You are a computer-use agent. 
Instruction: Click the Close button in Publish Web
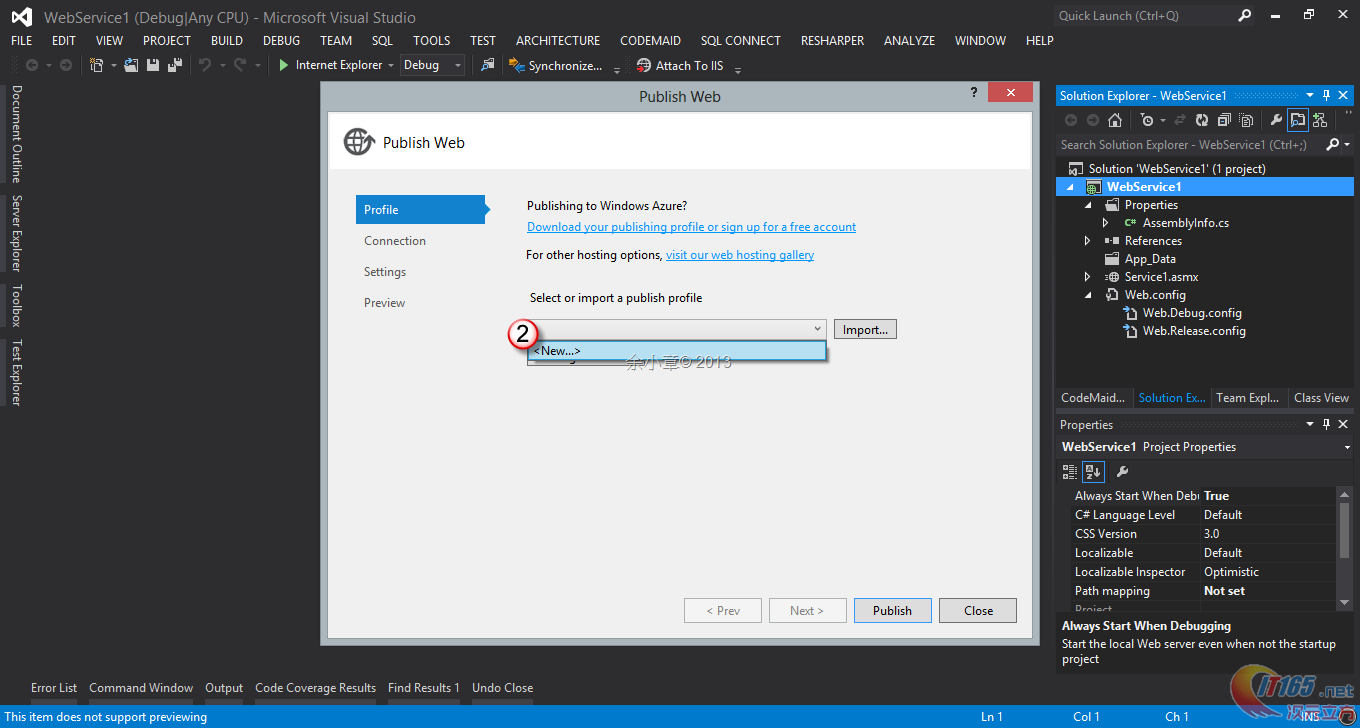coord(978,610)
